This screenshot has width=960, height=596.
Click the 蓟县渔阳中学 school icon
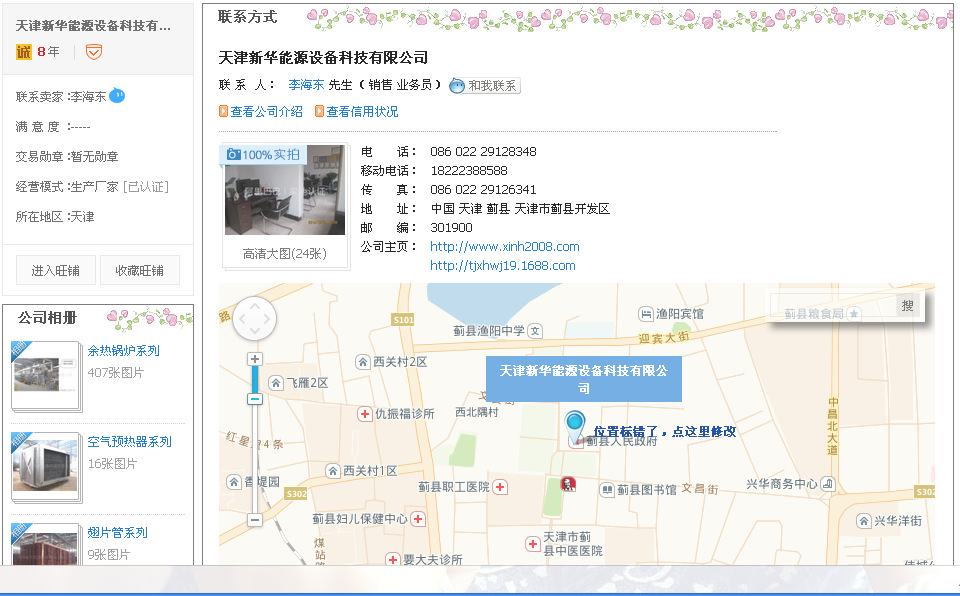click(x=535, y=331)
